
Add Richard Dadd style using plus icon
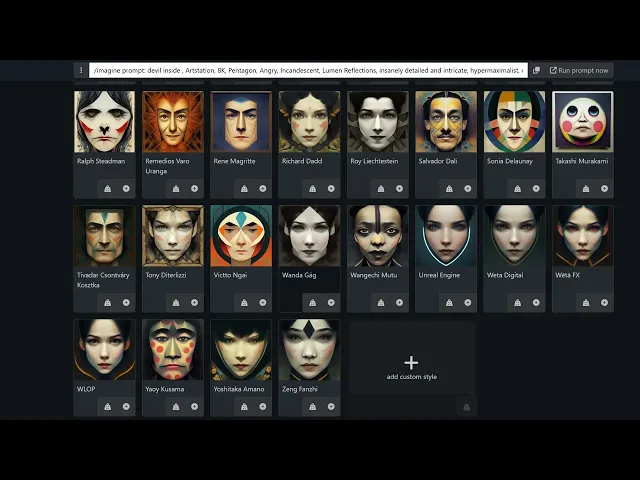[331, 189]
